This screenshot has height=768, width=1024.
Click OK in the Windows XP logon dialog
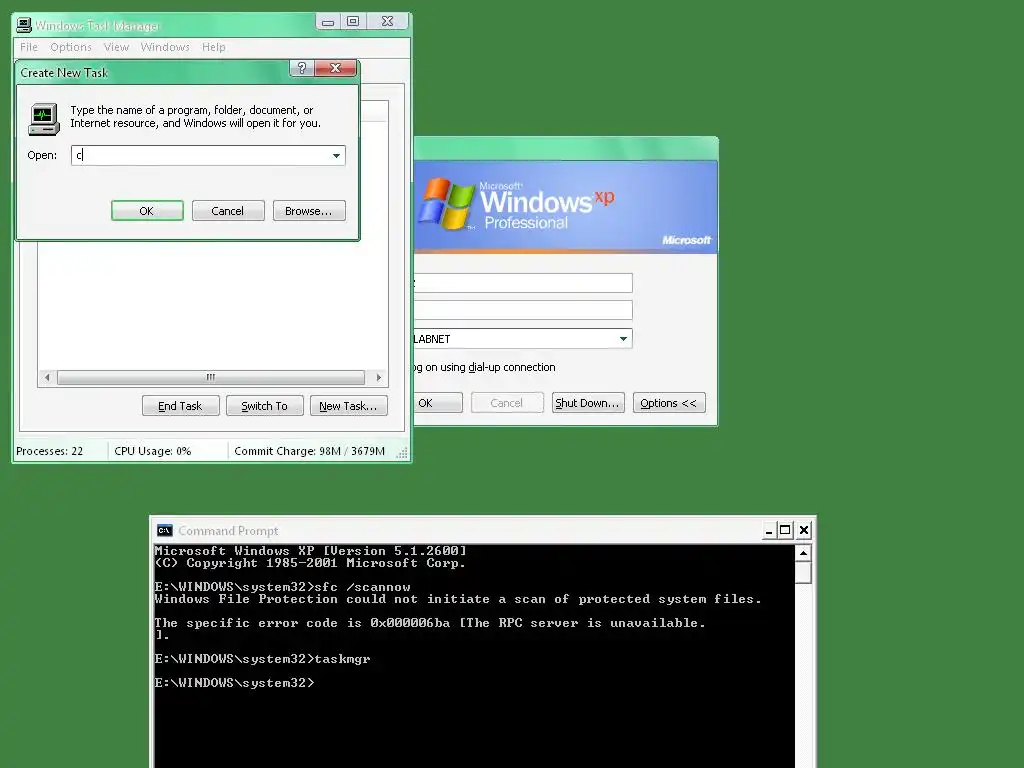[x=438, y=403]
